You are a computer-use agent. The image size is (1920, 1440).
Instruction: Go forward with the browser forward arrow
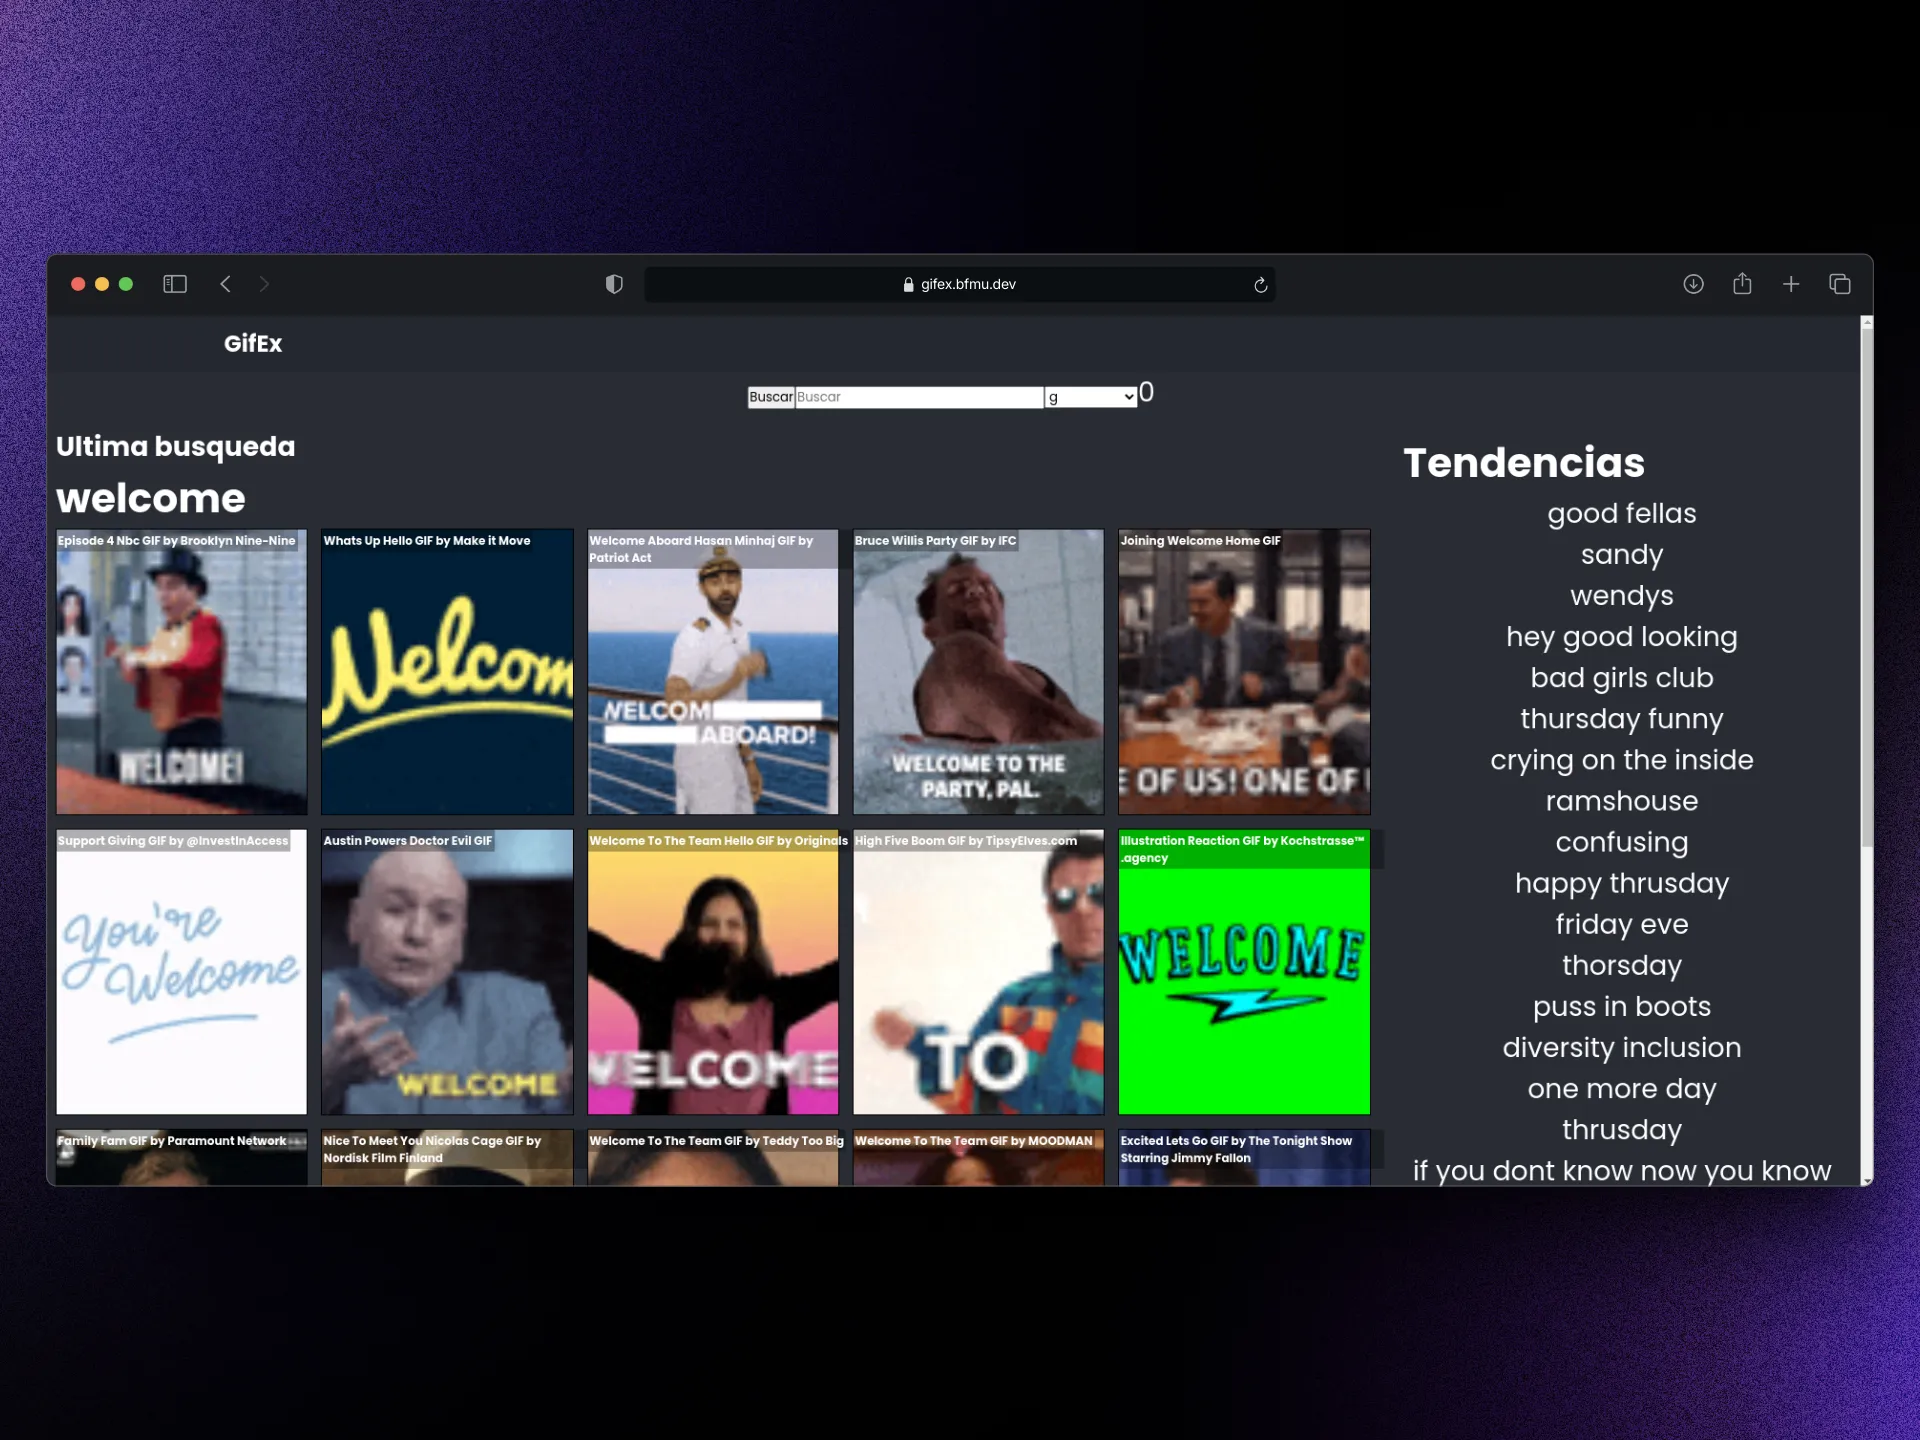pyautogui.click(x=264, y=284)
